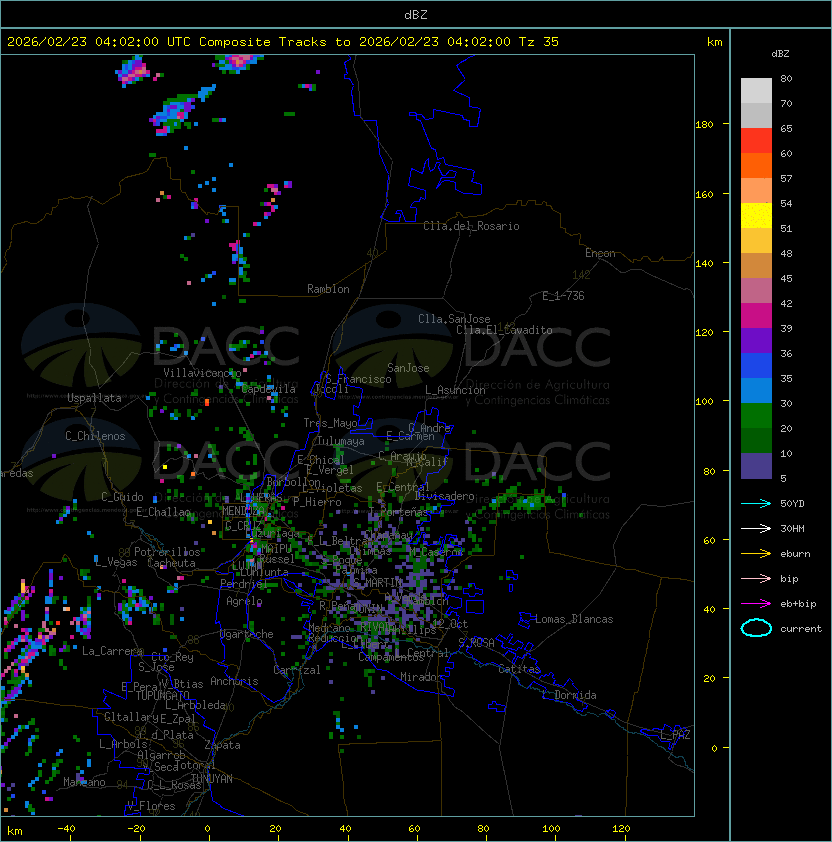Click the La_Carrera map label
832x842 pixels.
[112, 651]
